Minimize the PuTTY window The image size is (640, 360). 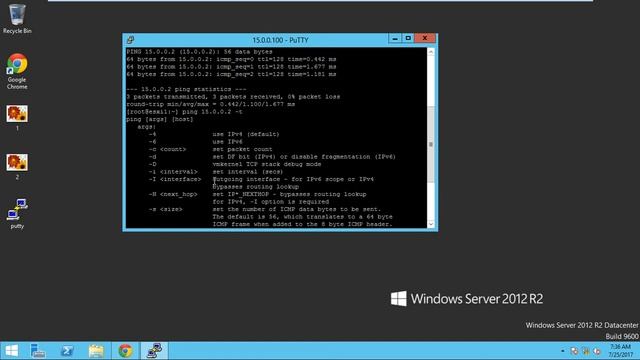(x=395, y=38)
